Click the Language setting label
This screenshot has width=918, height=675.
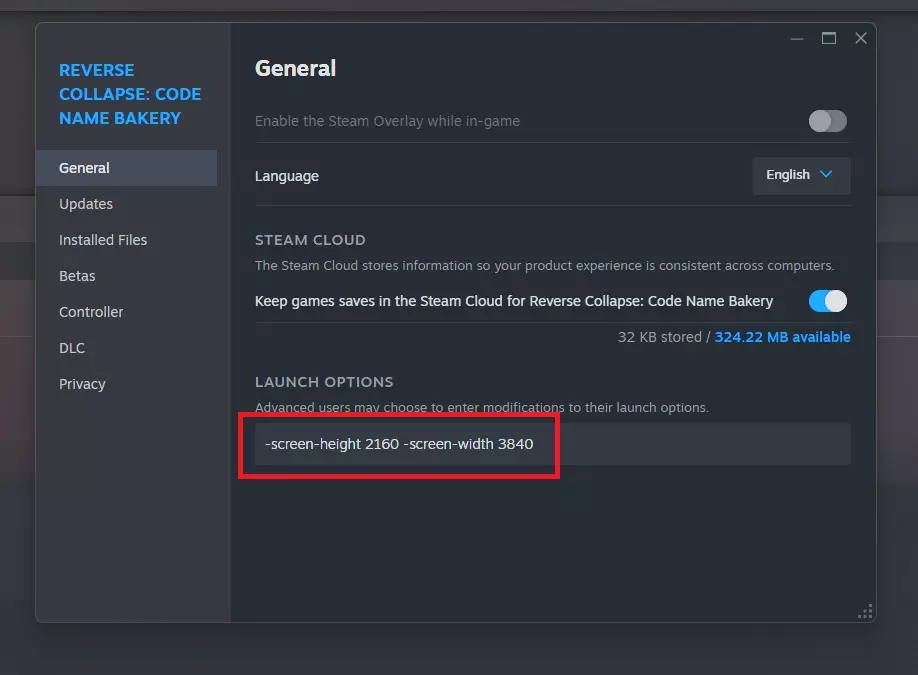click(287, 176)
